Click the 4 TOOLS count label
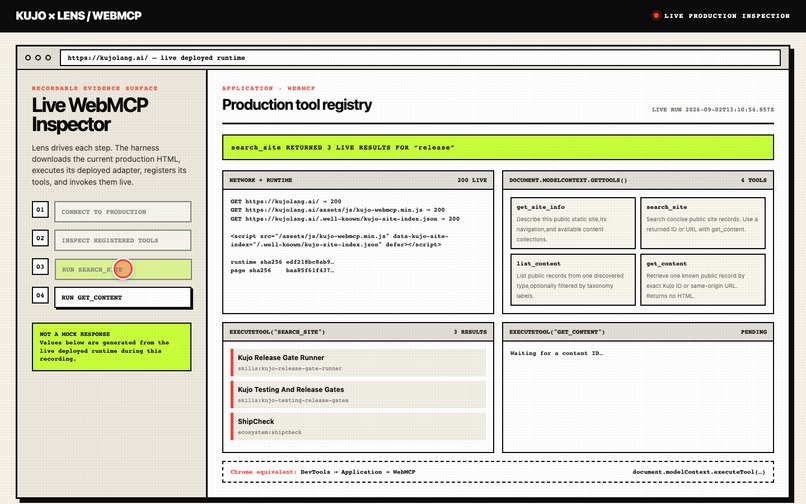The height and width of the screenshot is (504, 806). [x=754, y=180]
